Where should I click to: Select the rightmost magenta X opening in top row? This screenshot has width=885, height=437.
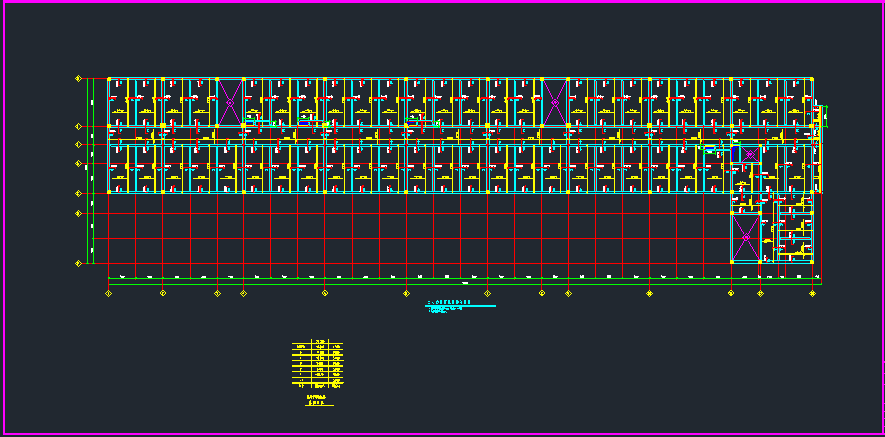coord(555,103)
